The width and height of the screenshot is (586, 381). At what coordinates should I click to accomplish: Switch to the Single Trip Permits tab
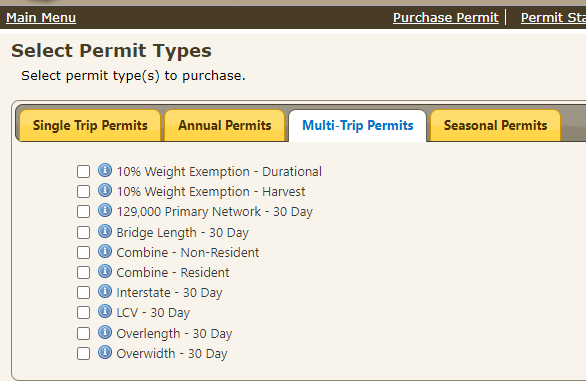click(90, 126)
